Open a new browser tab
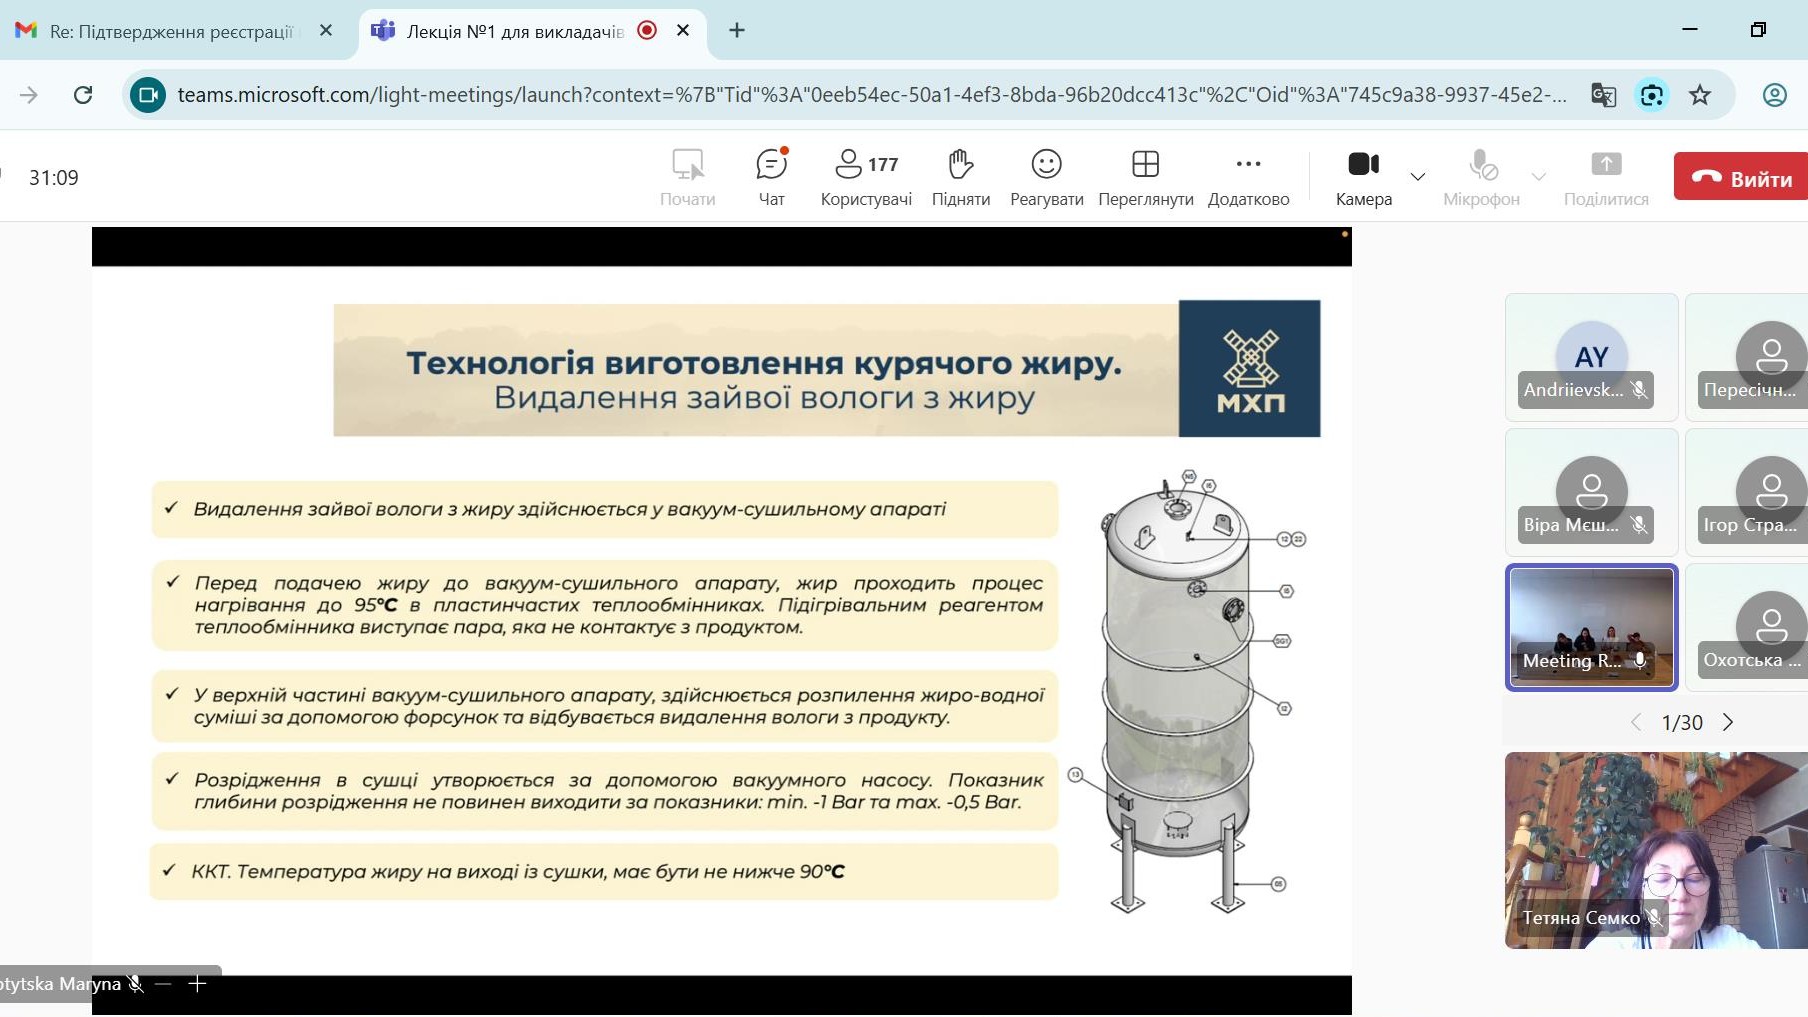This screenshot has height=1017, width=1808. pyautogui.click(x=737, y=31)
